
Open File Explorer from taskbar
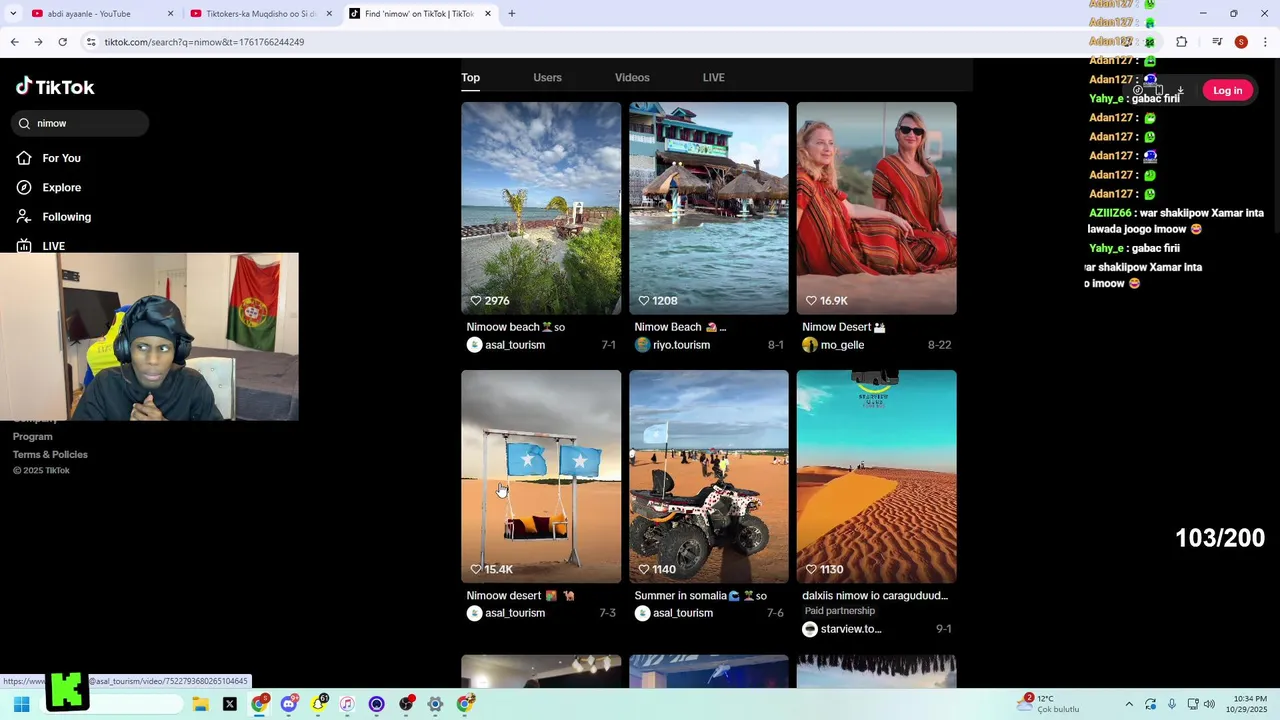(x=201, y=704)
